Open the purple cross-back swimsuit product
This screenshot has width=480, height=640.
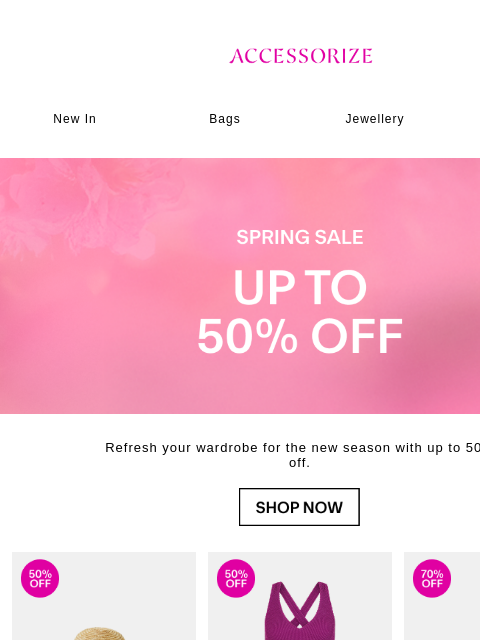click(300, 611)
